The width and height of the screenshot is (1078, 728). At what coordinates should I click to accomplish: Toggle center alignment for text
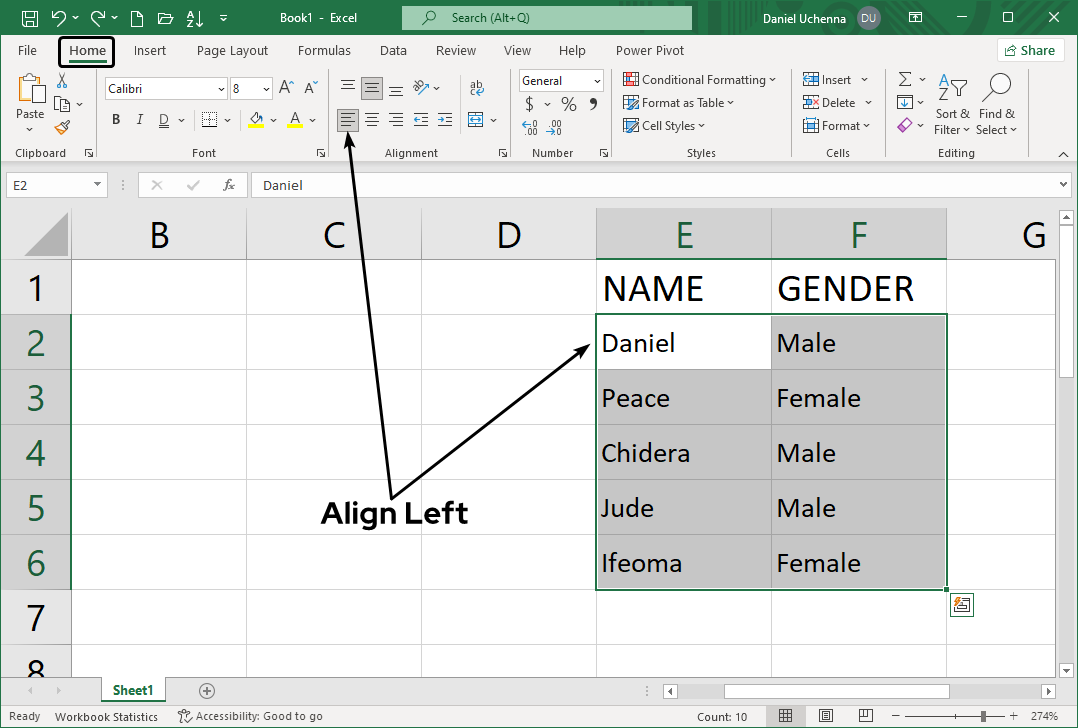pos(371,119)
